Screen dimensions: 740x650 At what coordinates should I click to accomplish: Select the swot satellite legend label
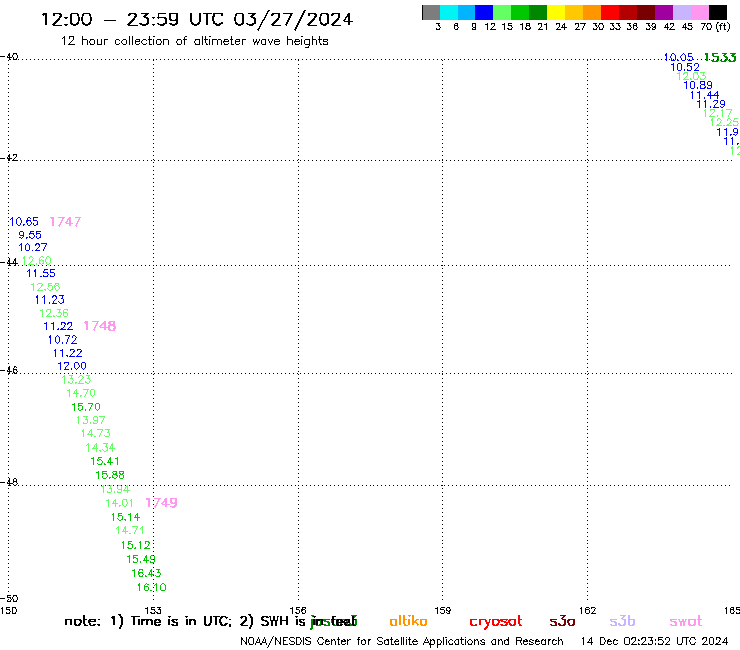click(x=686, y=621)
